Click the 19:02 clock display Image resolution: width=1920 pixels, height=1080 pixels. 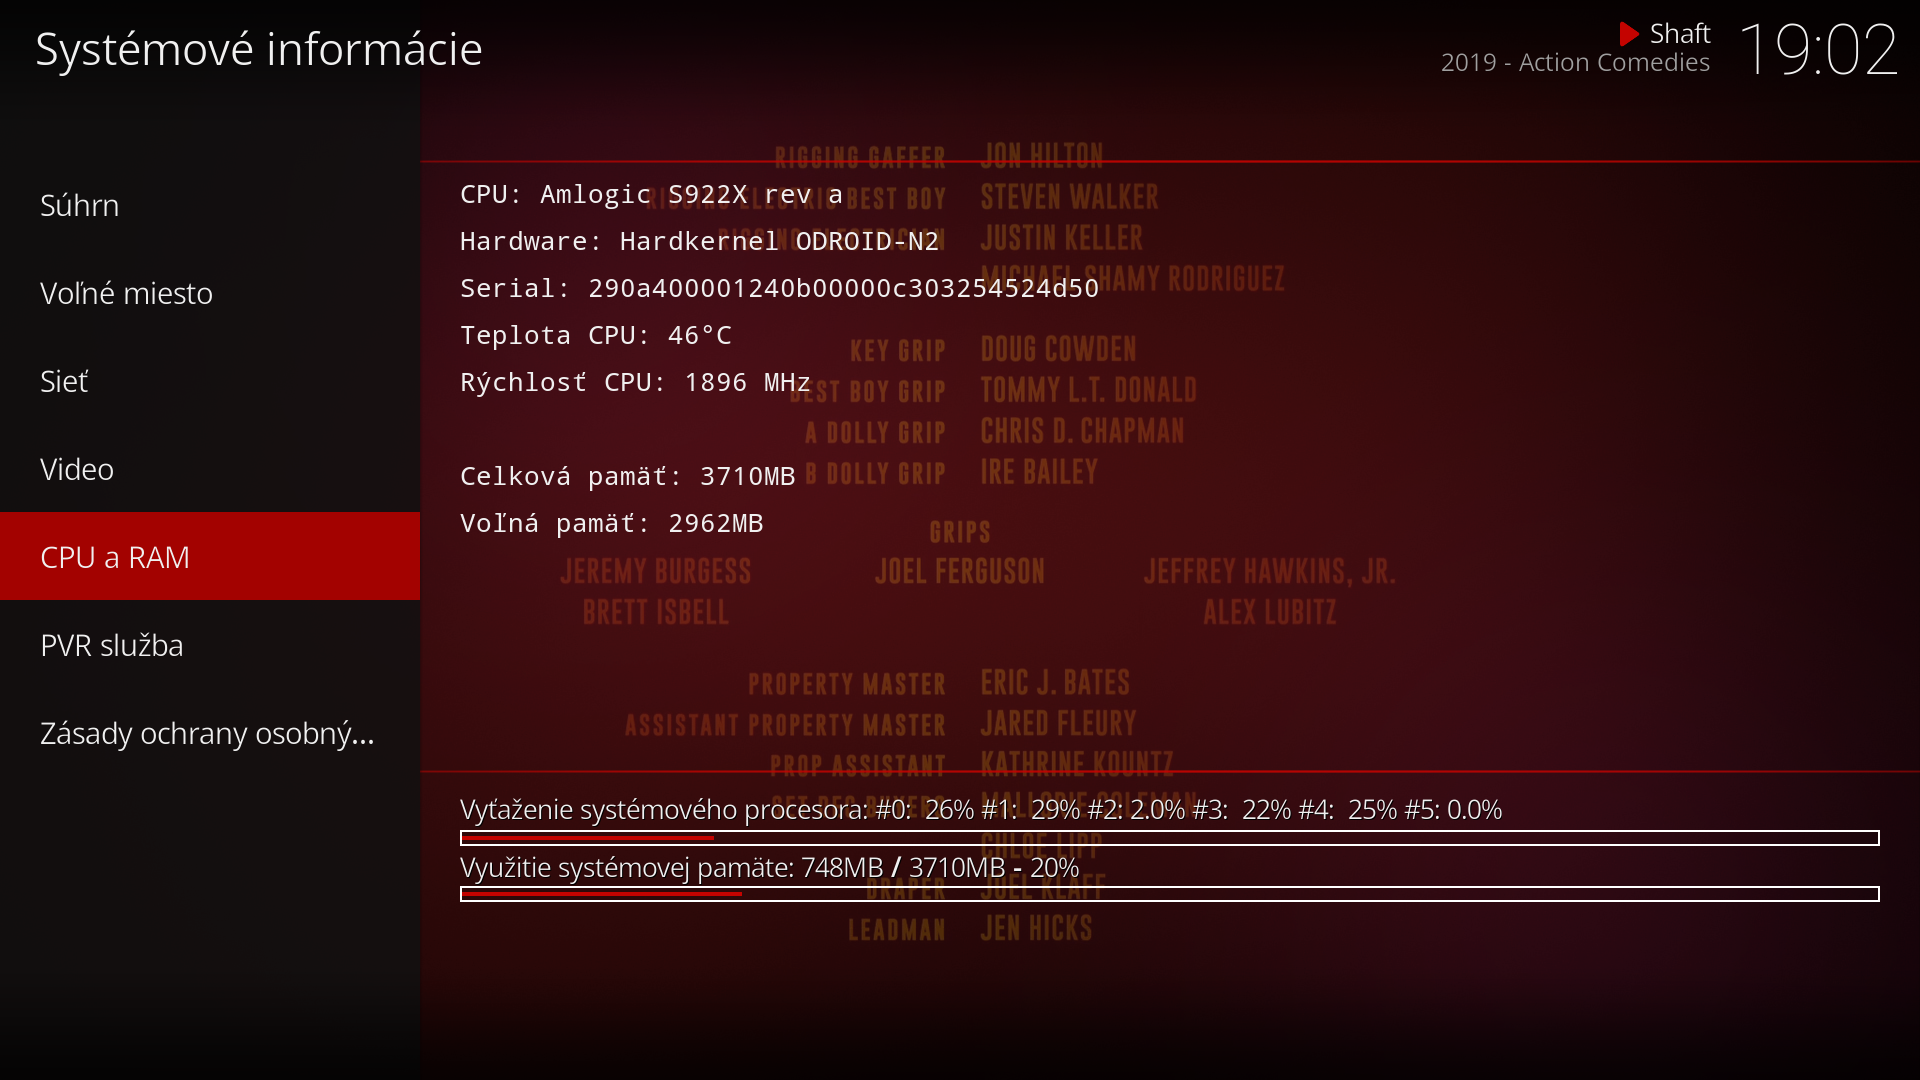click(x=1817, y=50)
